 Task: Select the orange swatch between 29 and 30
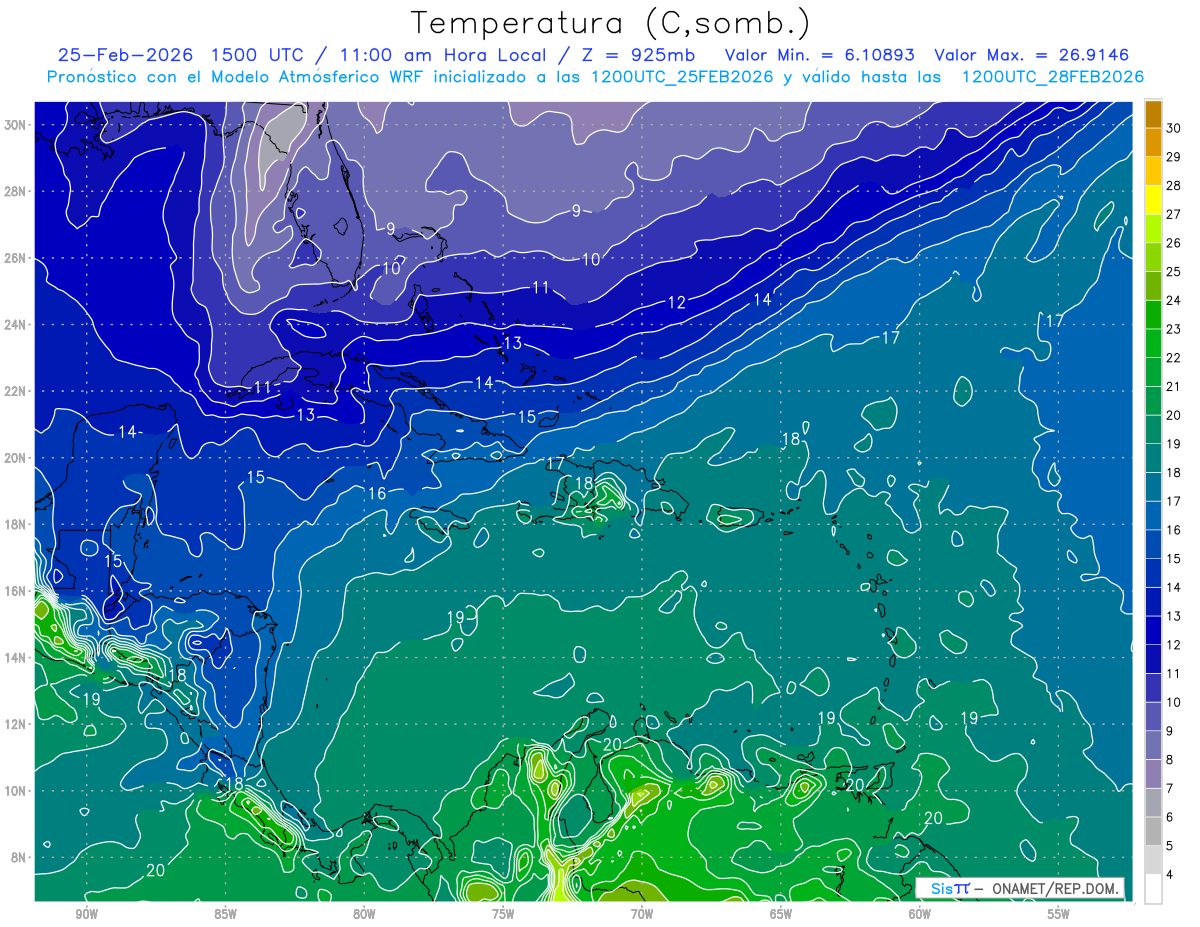(1153, 141)
